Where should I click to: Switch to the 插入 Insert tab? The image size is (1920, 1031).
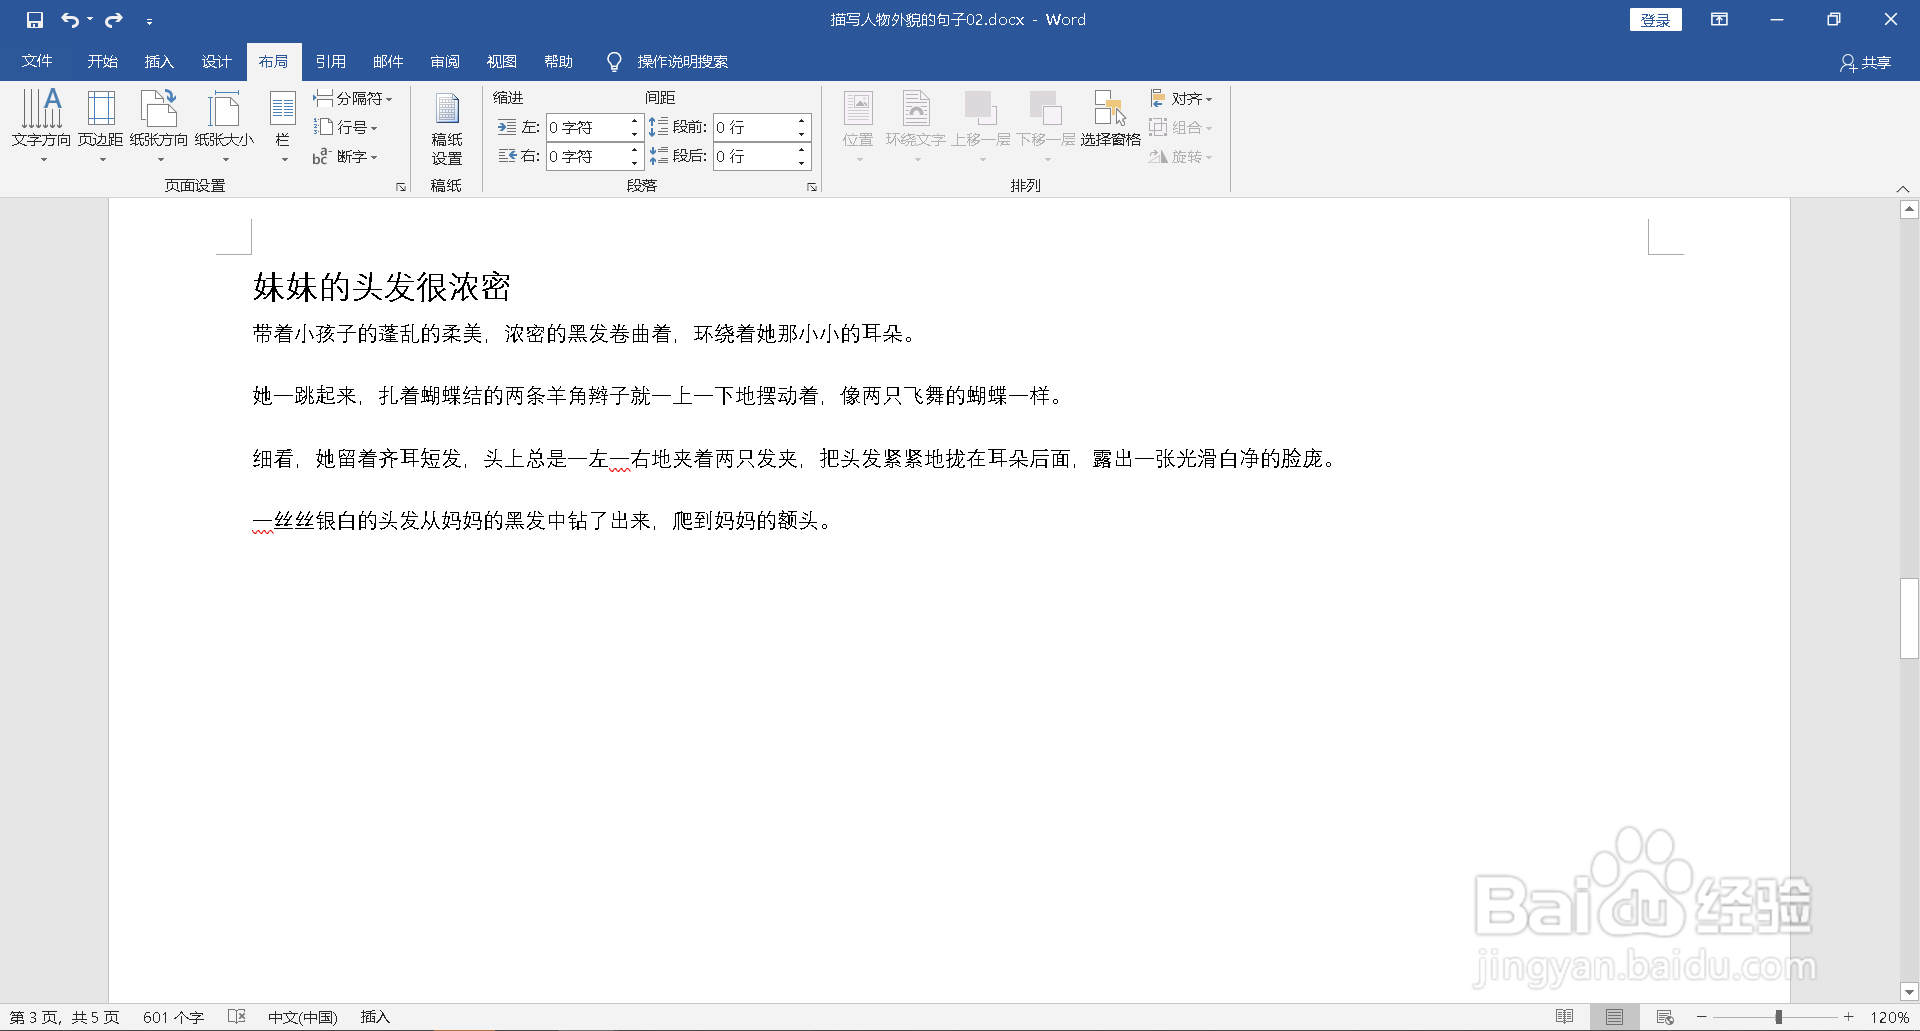coord(159,62)
